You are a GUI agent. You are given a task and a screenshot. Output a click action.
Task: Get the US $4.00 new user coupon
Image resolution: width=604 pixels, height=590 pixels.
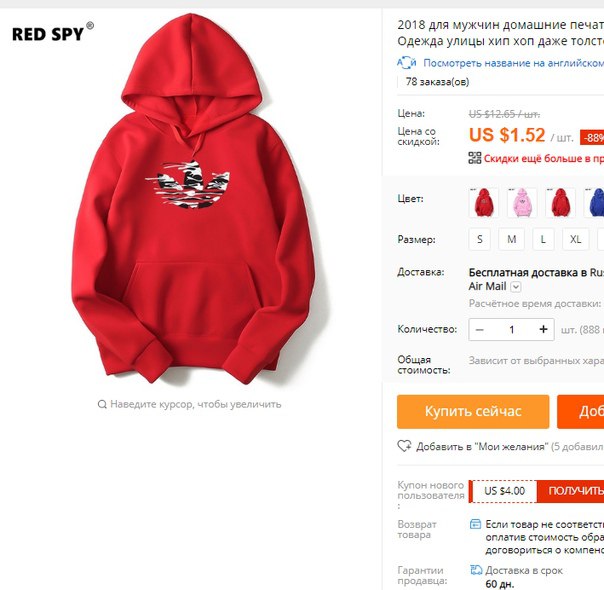tap(575, 491)
